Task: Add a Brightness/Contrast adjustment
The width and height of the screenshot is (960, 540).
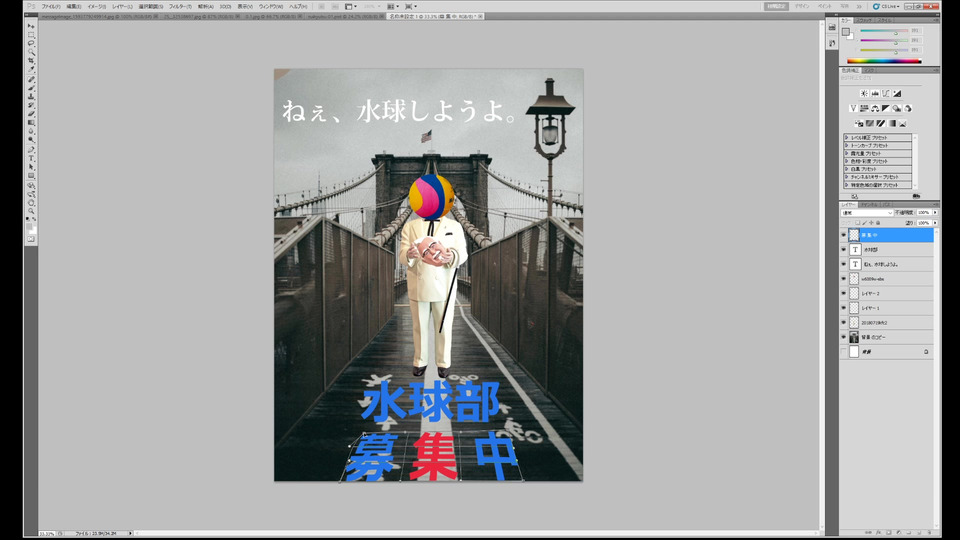Action: [x=864, y=94]
